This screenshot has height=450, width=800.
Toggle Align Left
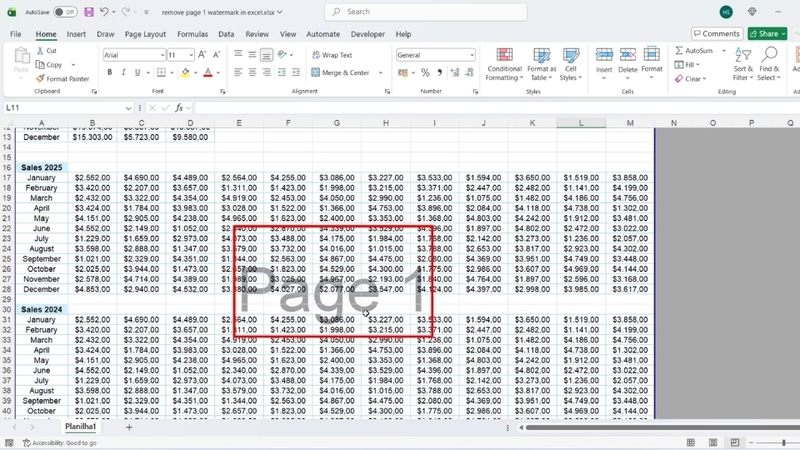238,72
